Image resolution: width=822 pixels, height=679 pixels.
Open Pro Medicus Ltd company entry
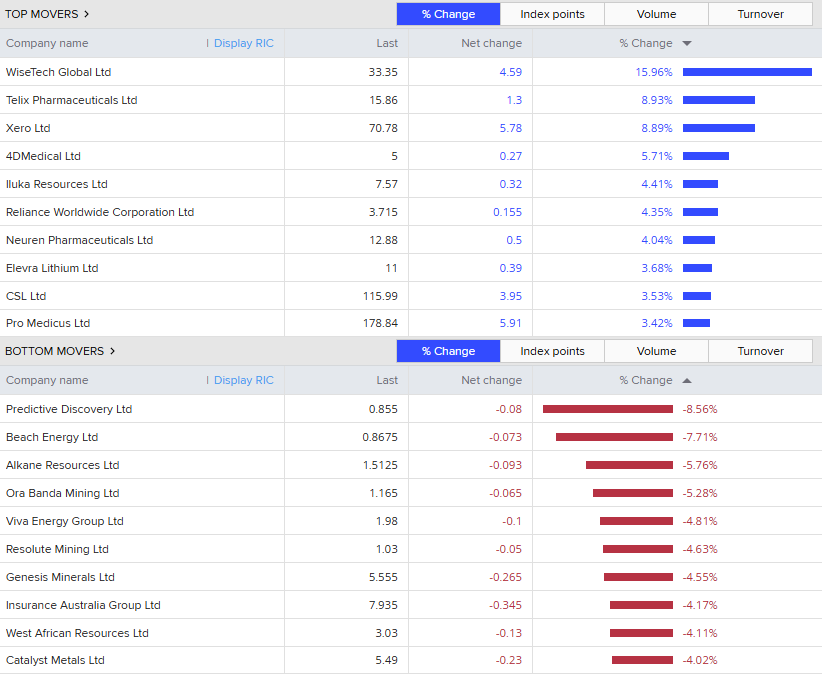point(48,323)
